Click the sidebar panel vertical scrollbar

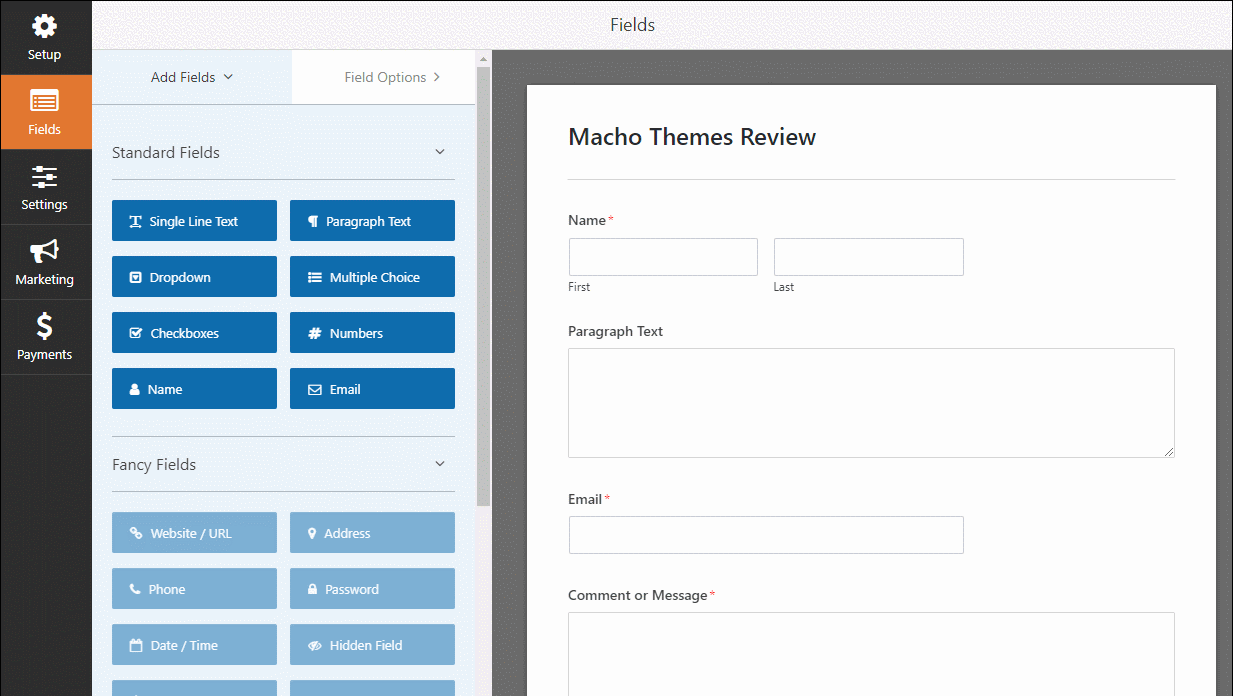pos(483,285)
